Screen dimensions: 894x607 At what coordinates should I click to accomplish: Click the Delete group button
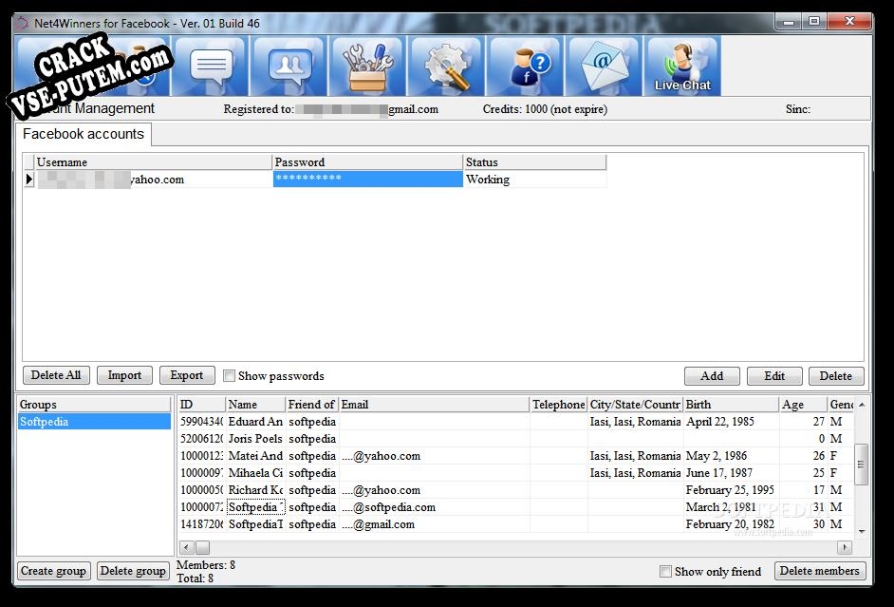pyautogui.click(x=133, y=571)
